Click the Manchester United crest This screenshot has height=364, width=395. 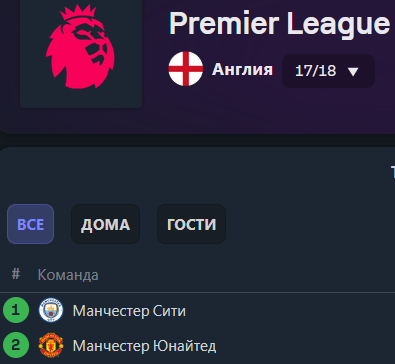click(x=51, y=345)
